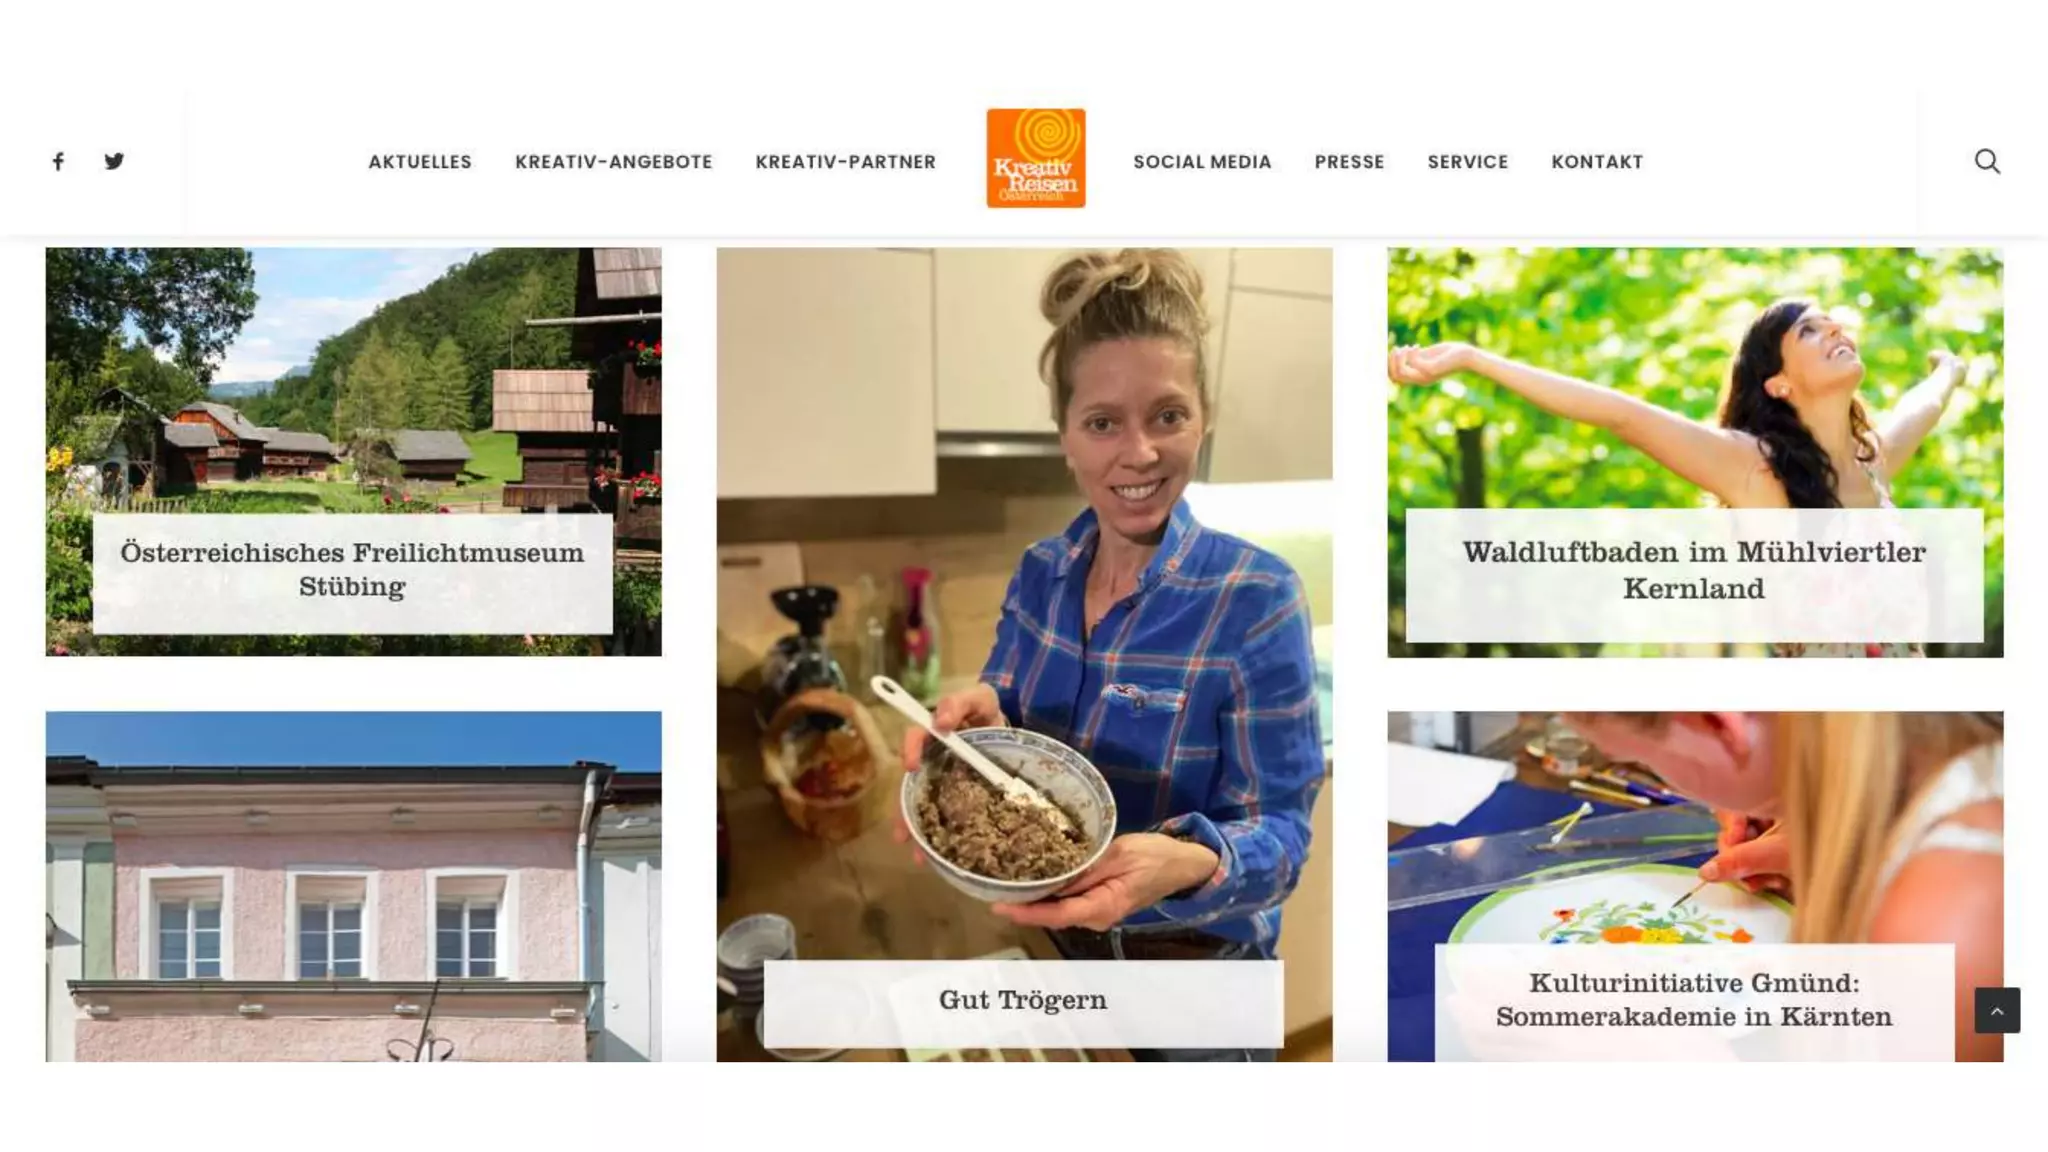Screen dimensions: 2048x1152
Task: Click the woman holding bowl photo
Action: pos(1024,600)
